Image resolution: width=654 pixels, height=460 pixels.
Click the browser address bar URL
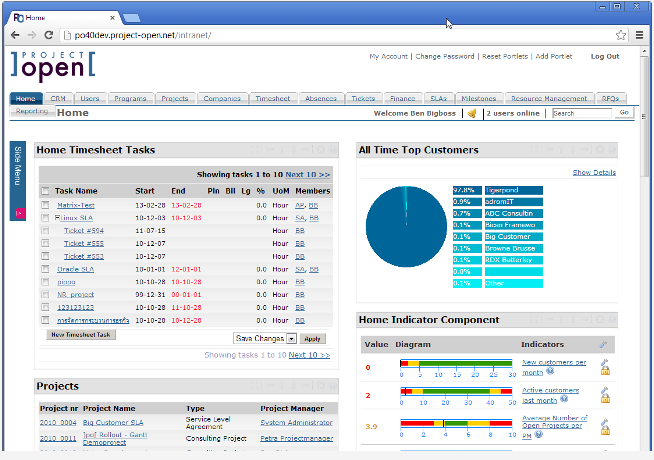coord(143,35)
